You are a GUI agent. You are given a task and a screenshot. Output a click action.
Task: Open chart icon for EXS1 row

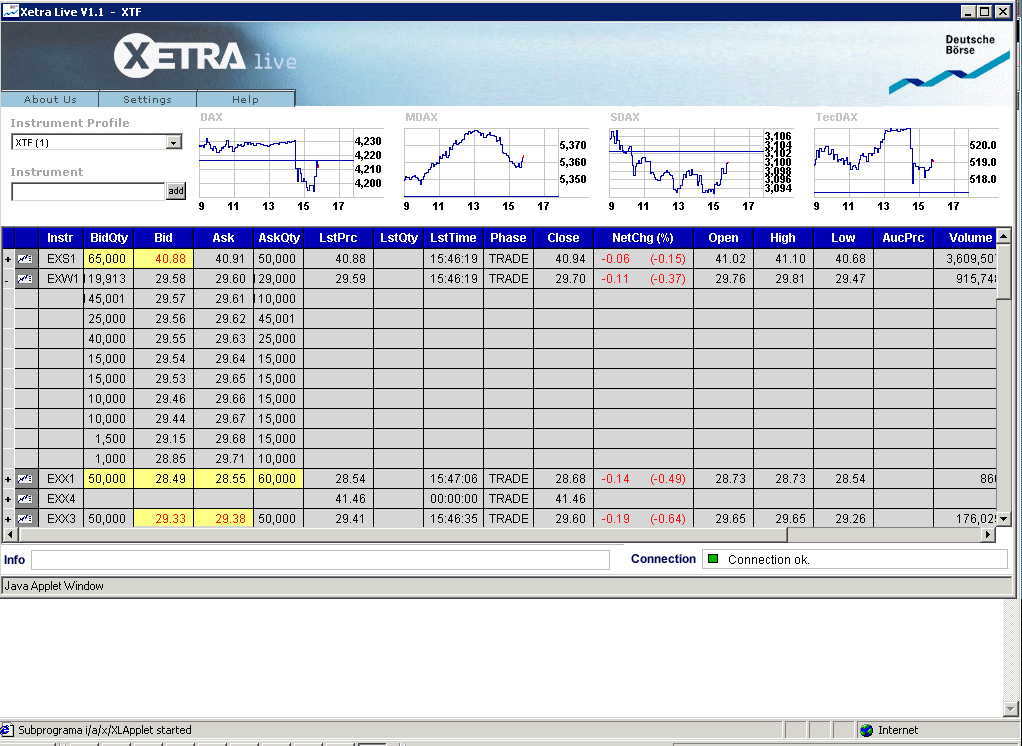[25, 259]
